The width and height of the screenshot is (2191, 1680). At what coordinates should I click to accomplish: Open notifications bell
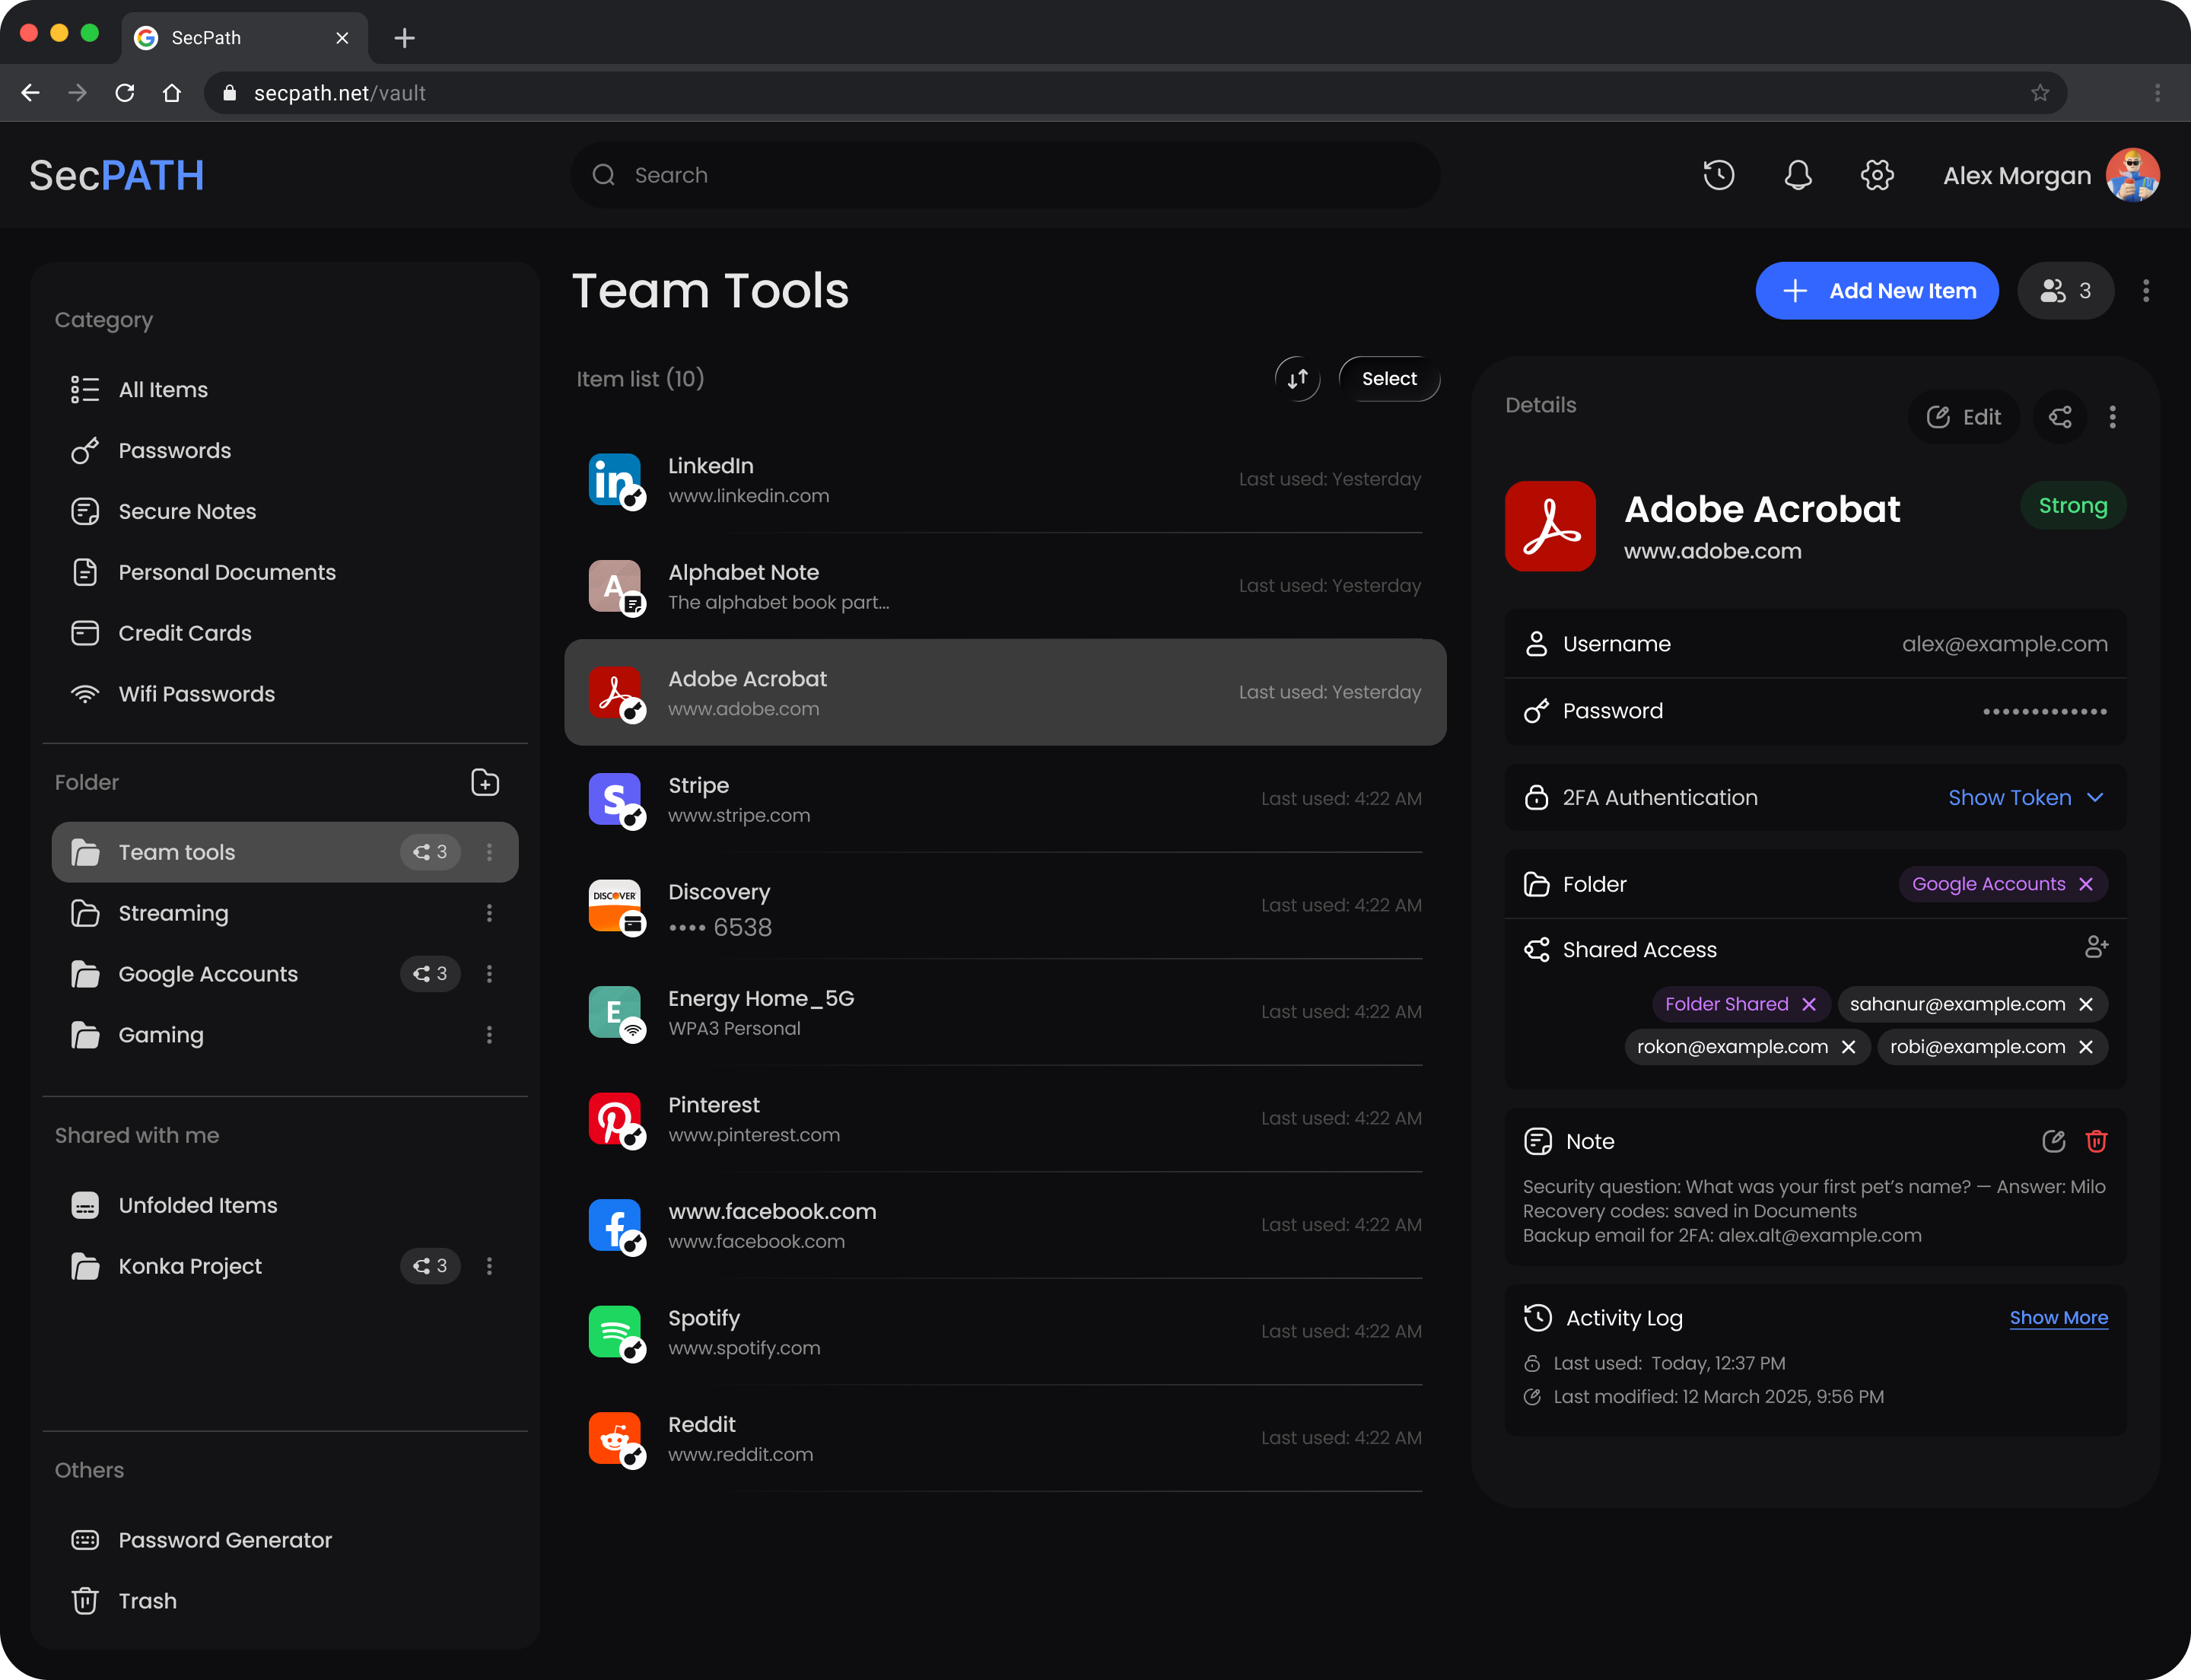1797,175
